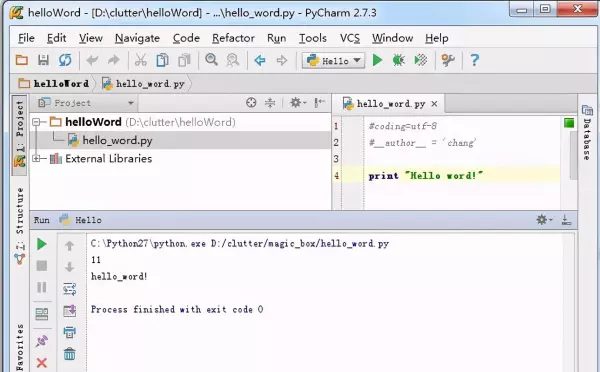Viewport: 600px width, 372px height.
Task: Click the line 4 gutter number
Action: tap(336, 176)
